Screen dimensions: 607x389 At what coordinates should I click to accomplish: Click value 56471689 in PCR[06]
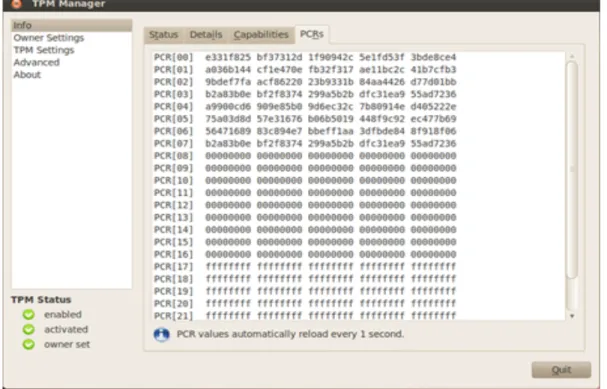point(228,131)
